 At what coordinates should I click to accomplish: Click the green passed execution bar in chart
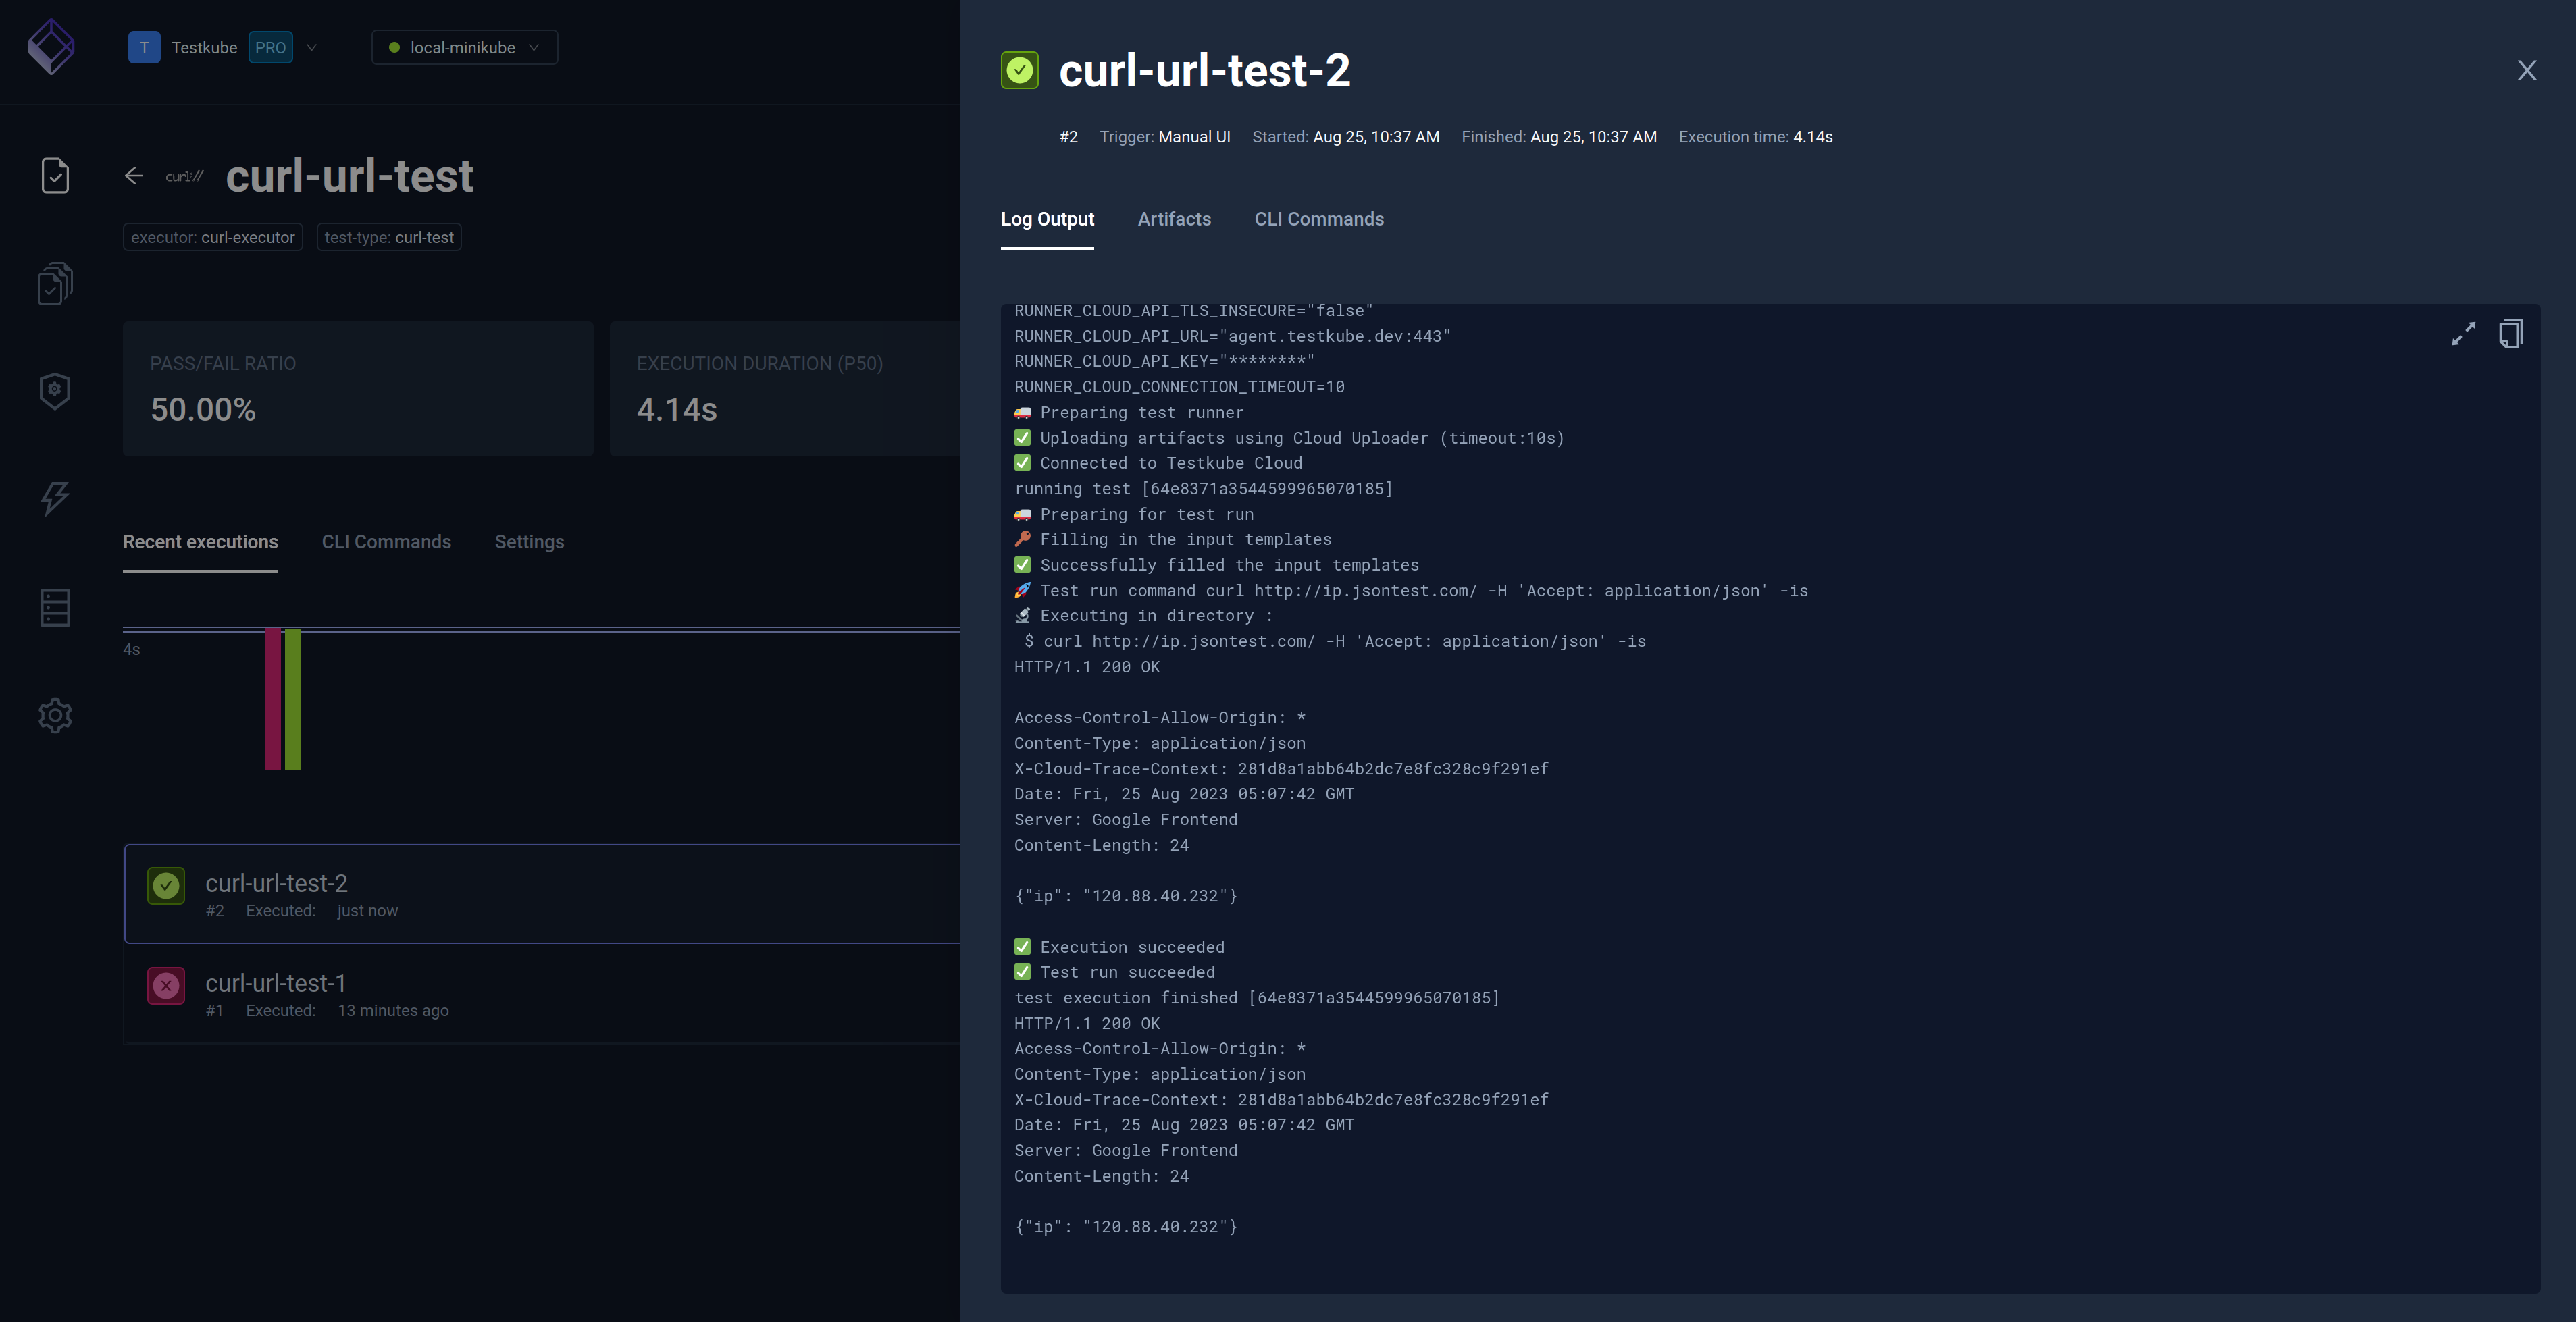293,699
